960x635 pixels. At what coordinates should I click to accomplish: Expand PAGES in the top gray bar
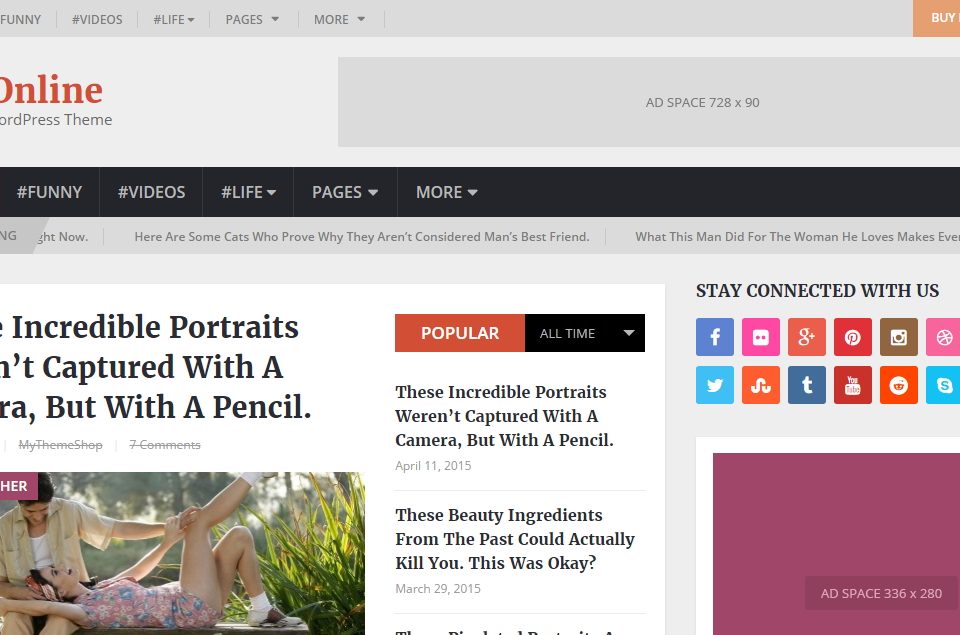pyautogui.click(x=252, y=20)
